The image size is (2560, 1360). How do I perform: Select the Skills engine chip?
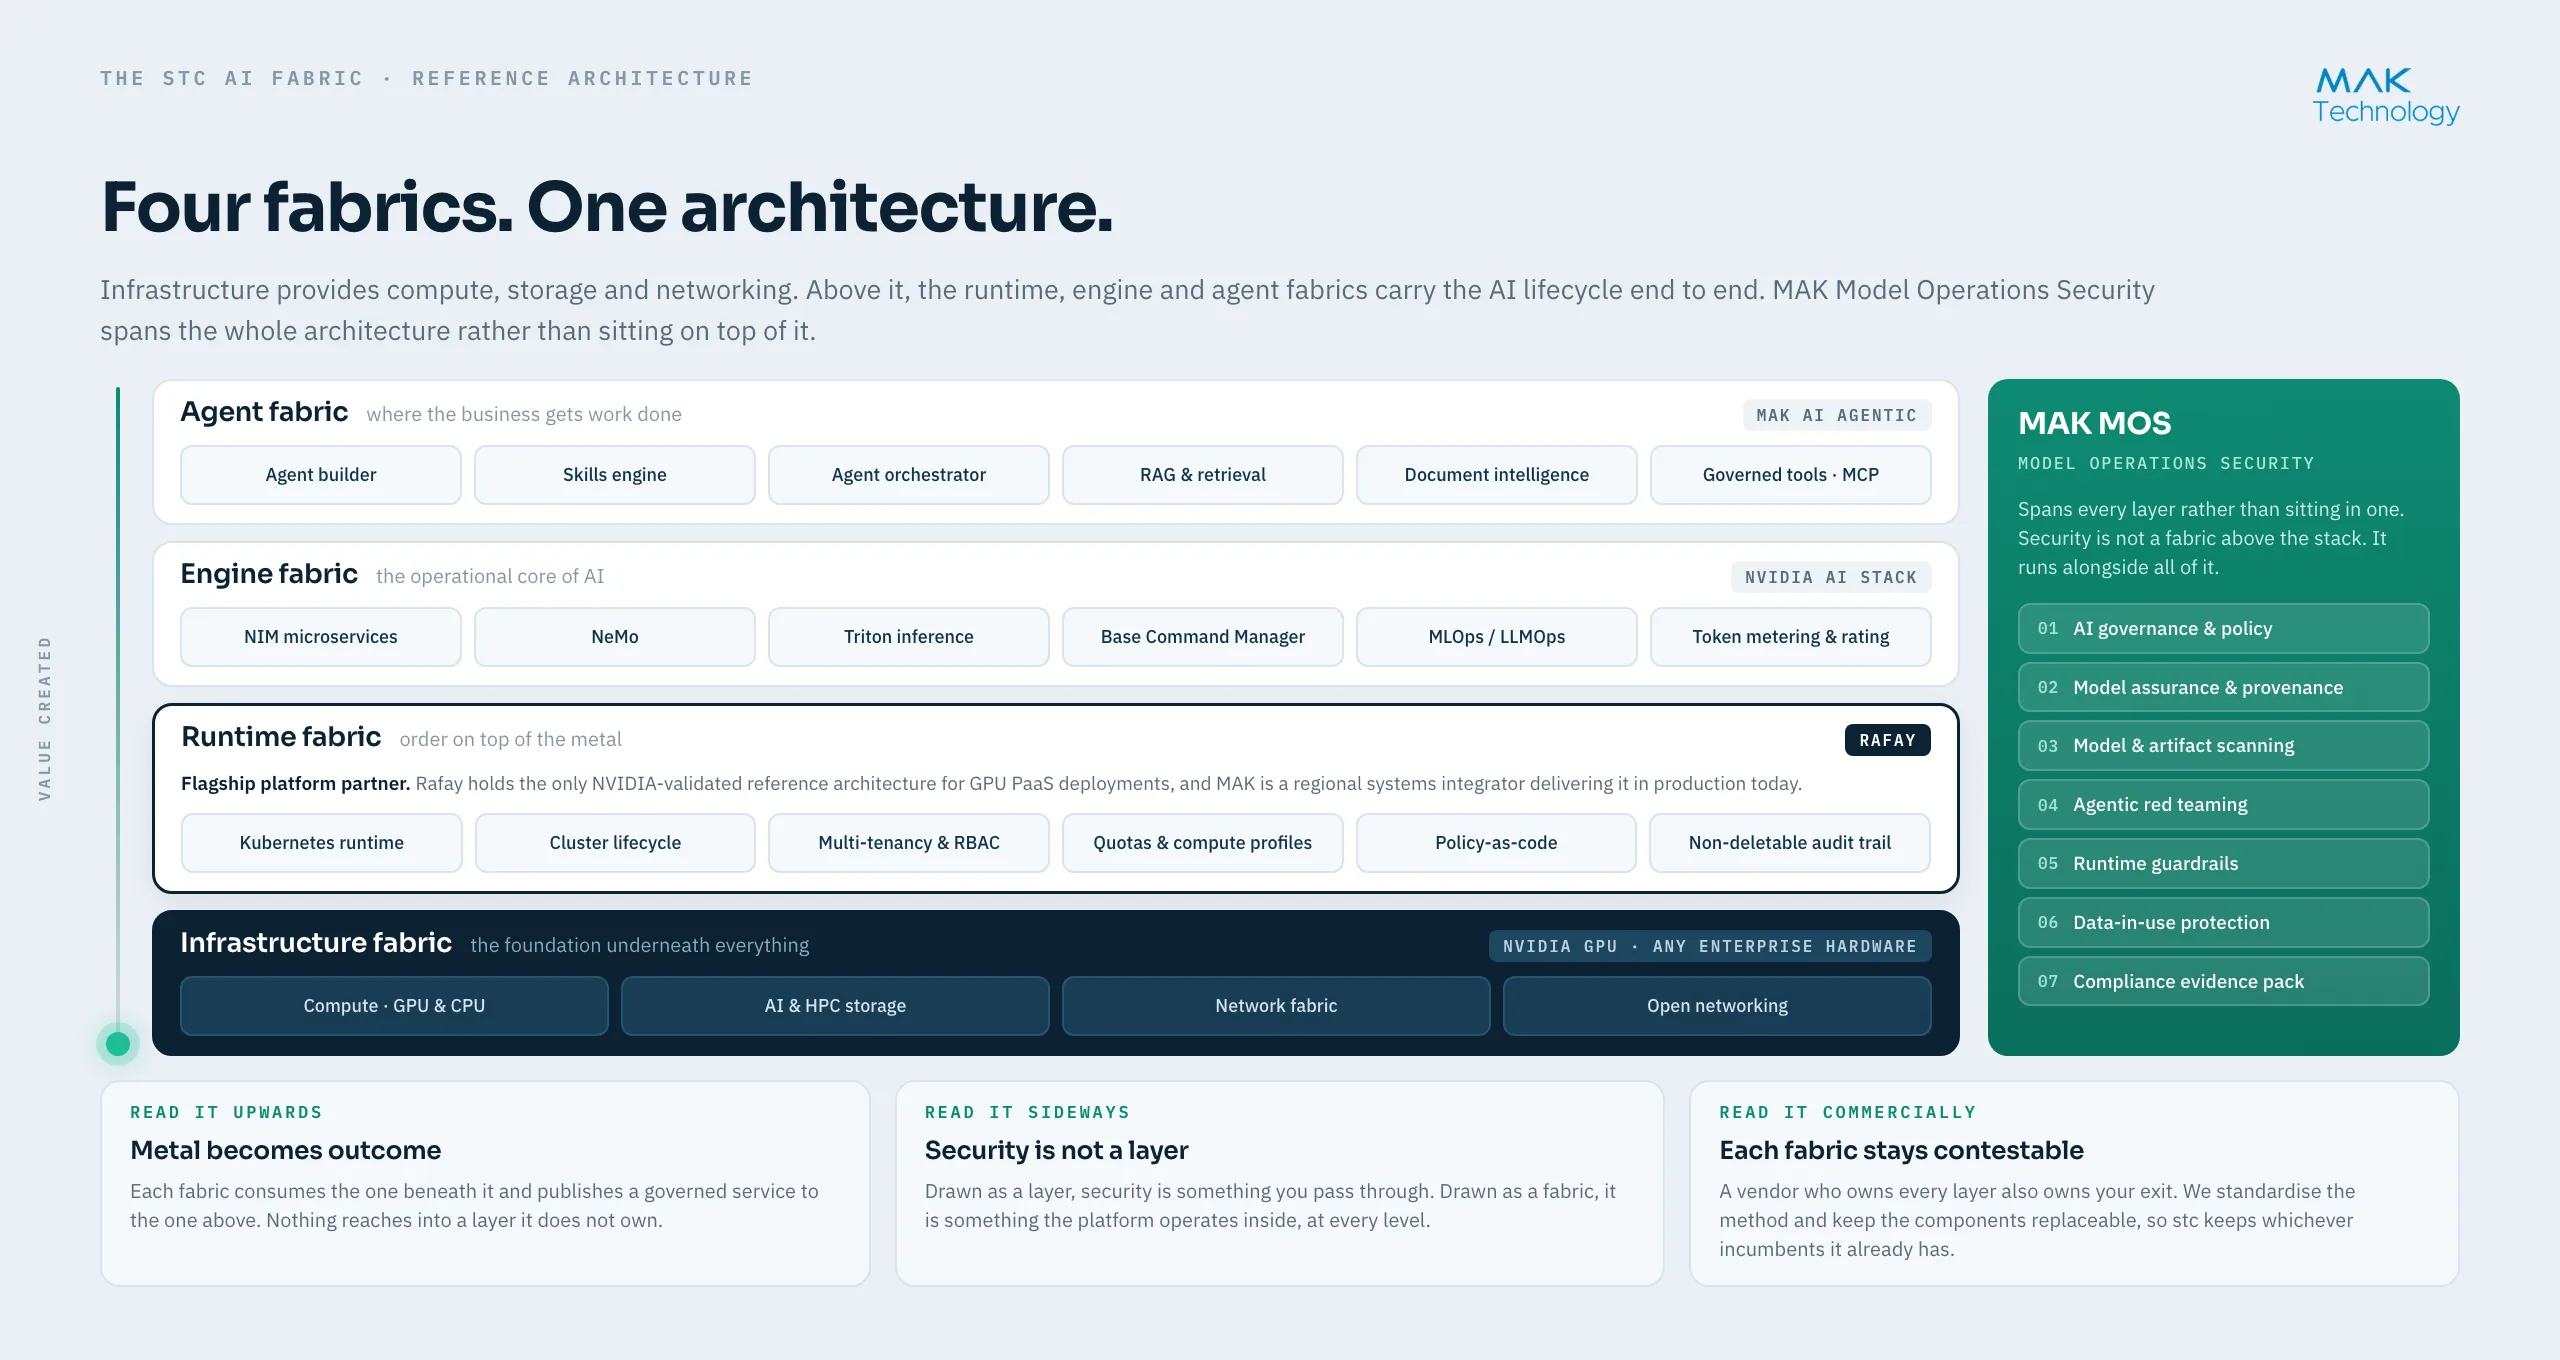click(x=615, y=475)
